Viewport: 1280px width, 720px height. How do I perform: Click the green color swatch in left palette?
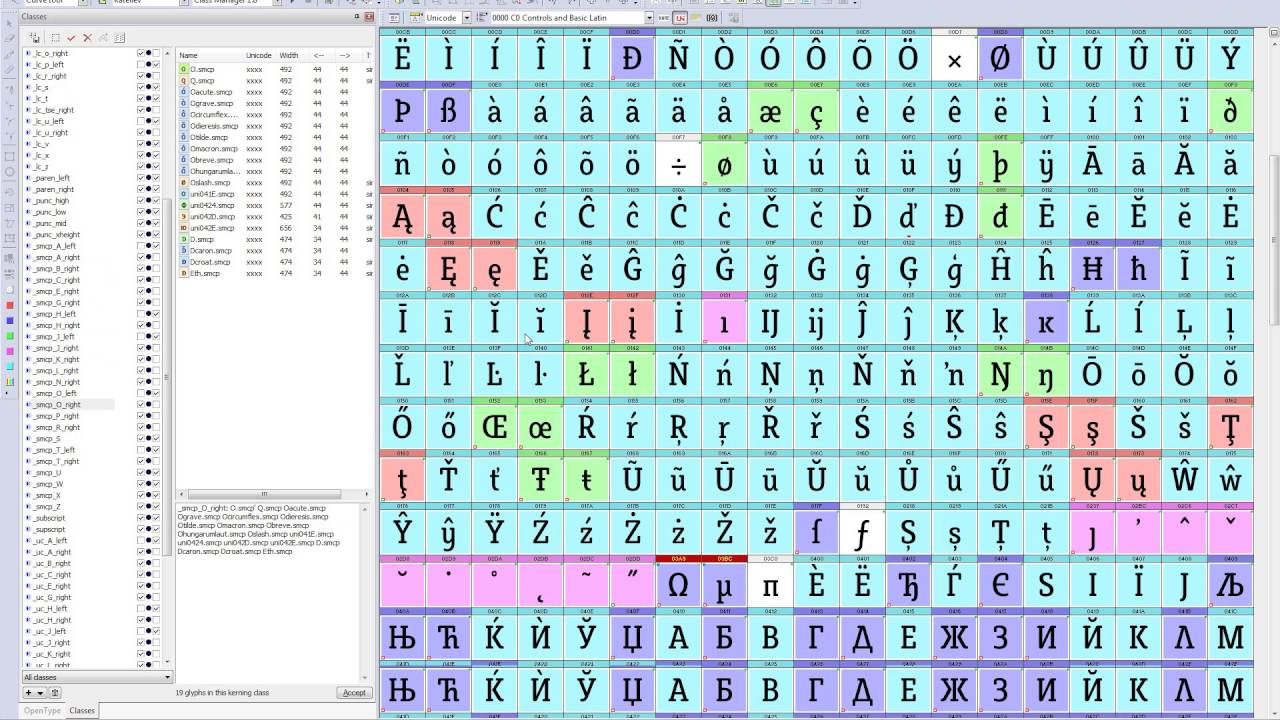coord(10,335)
